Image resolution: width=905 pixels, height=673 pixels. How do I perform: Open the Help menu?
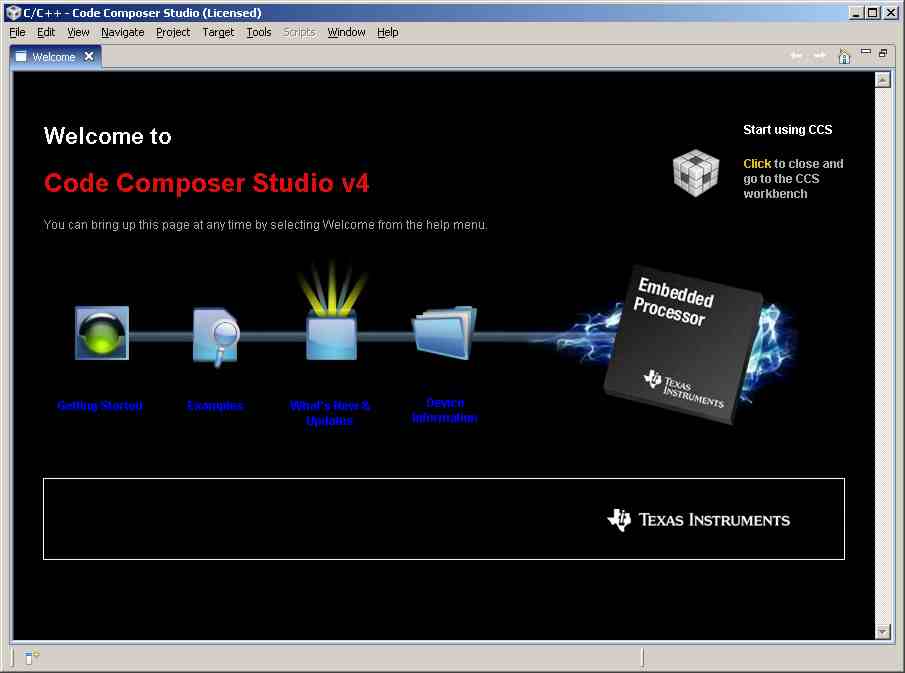pos(388,32)
